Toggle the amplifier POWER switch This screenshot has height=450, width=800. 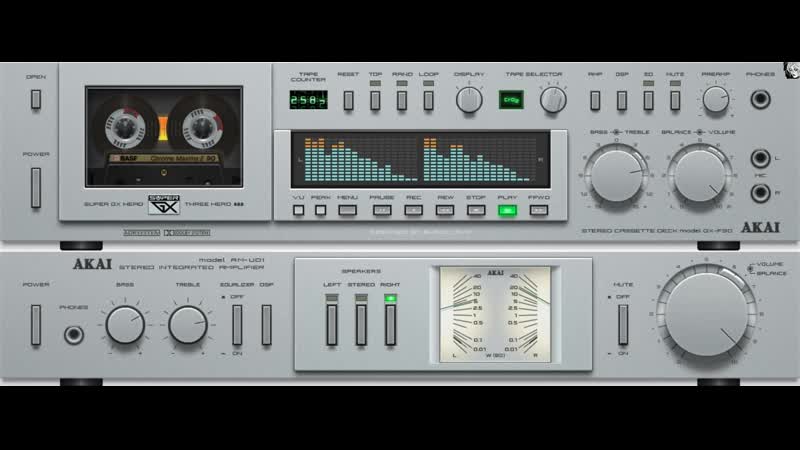tap(36, 325)
